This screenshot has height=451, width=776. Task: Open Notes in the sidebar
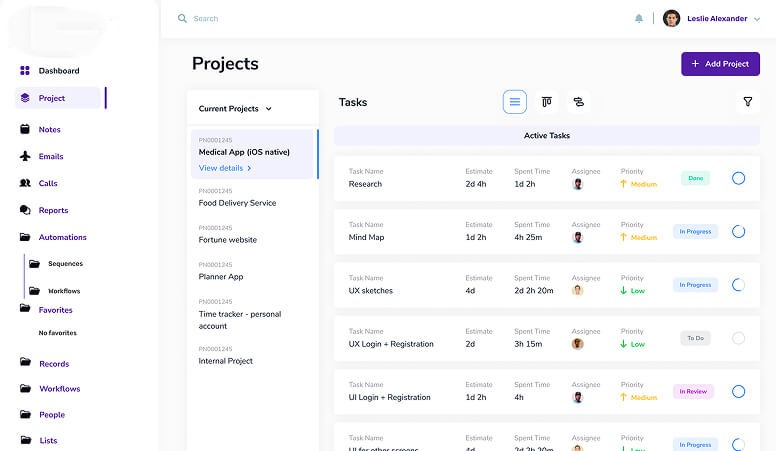[49, 130]
